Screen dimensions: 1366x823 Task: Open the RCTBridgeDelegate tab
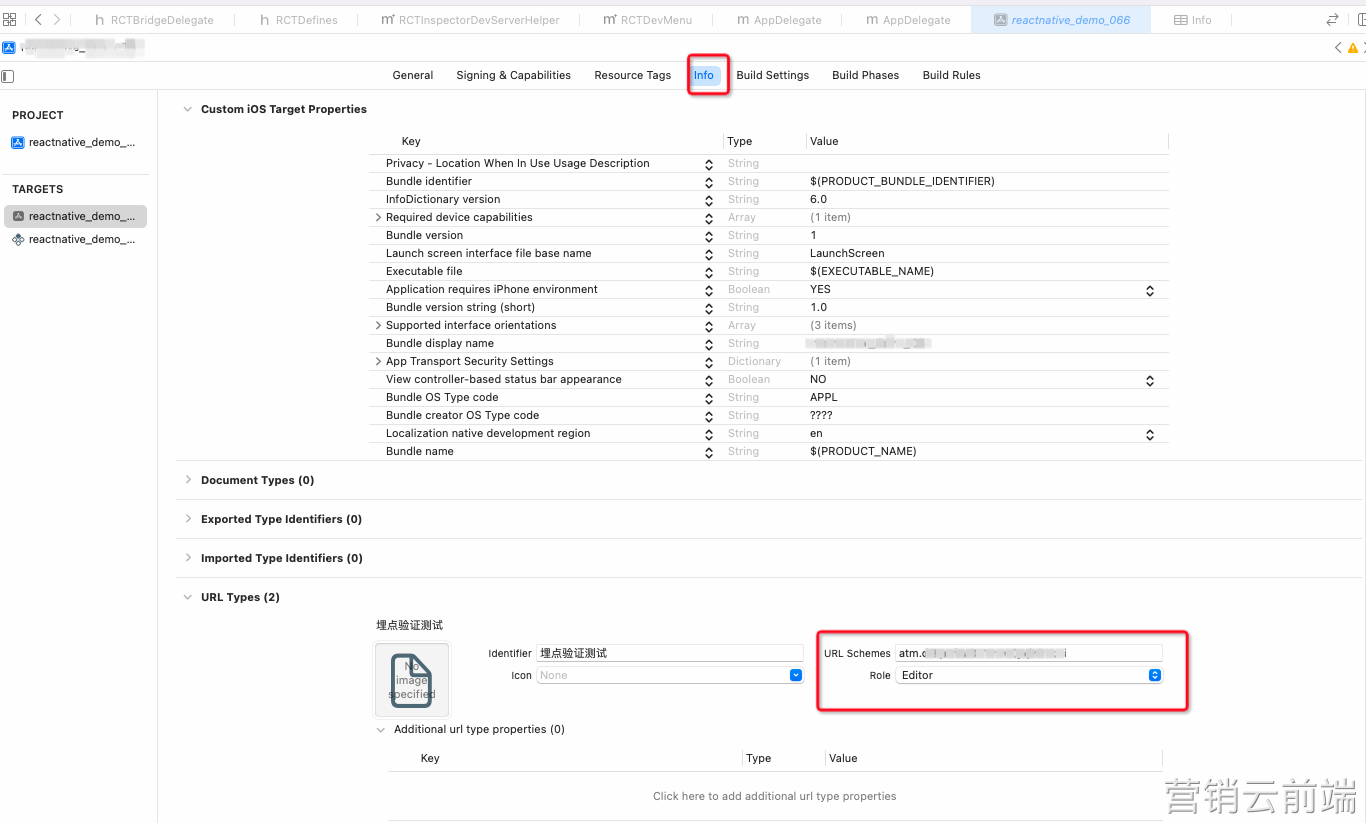click(154, 20)
